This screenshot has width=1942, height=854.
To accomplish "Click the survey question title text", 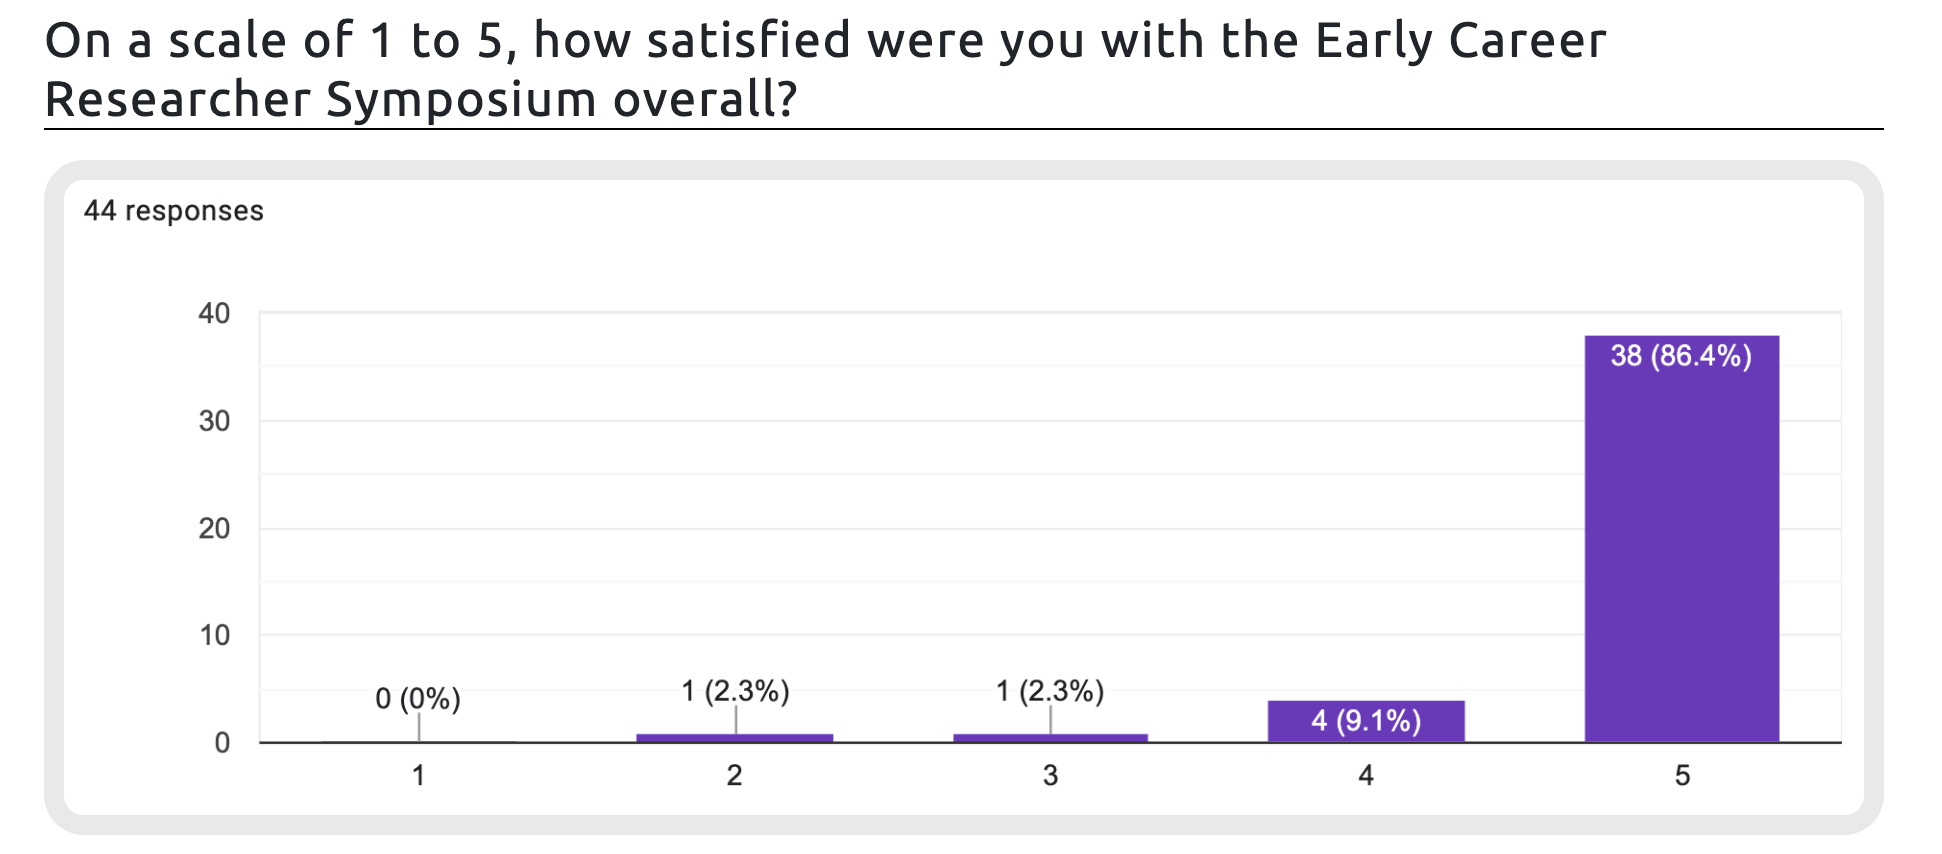I will [825, 70].
